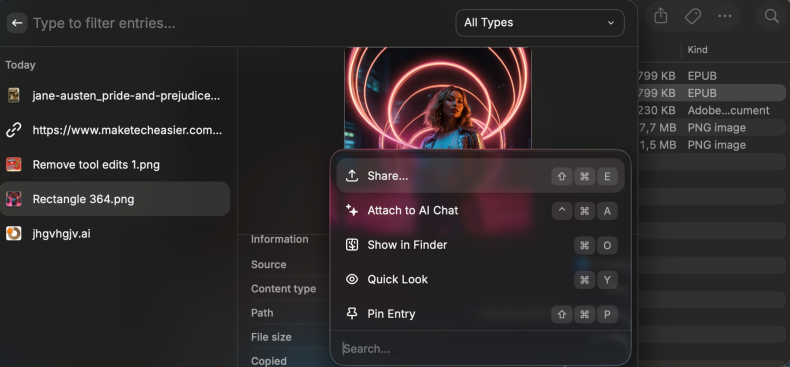Viewport: 790px width, 367px height.
Task: Choose Attach to AI Chat
Action: pyautogui.click(x=480, y=210)
